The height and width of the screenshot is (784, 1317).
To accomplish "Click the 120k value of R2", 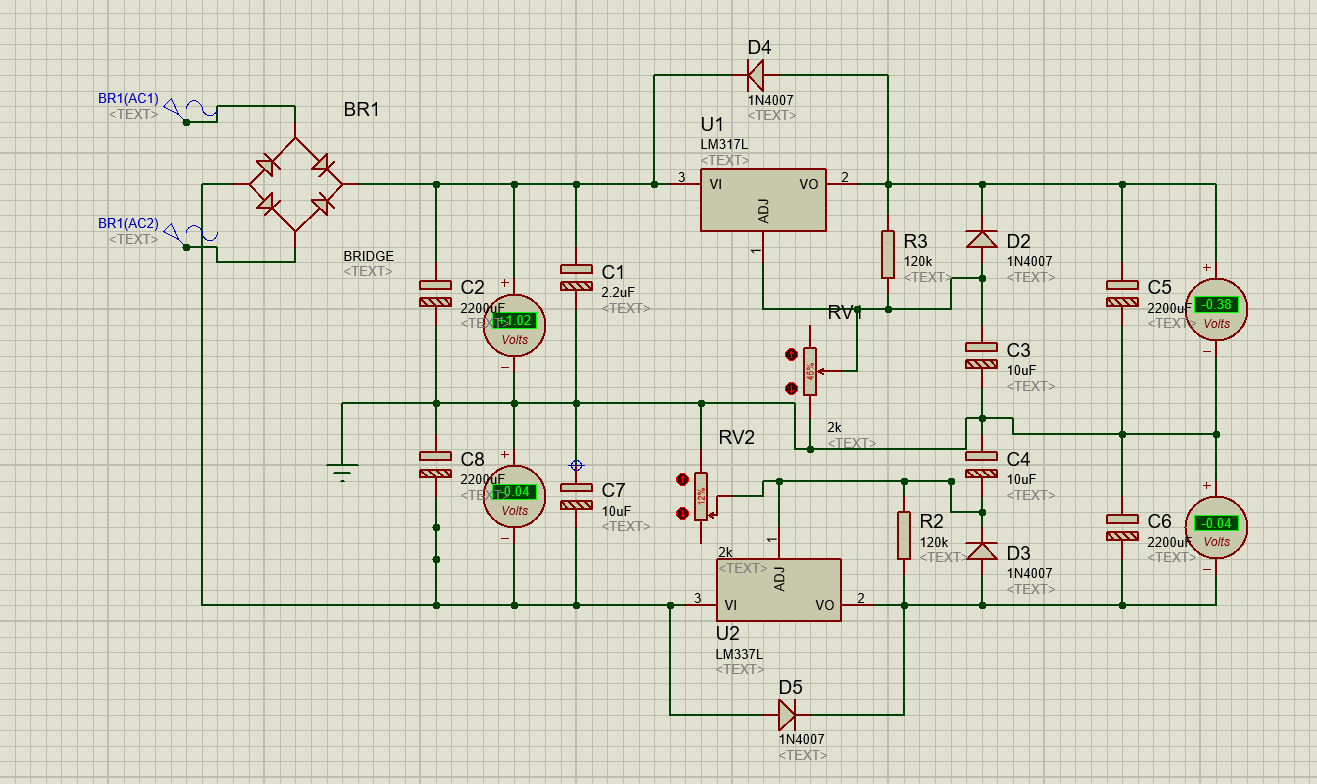I will (934, 541).
